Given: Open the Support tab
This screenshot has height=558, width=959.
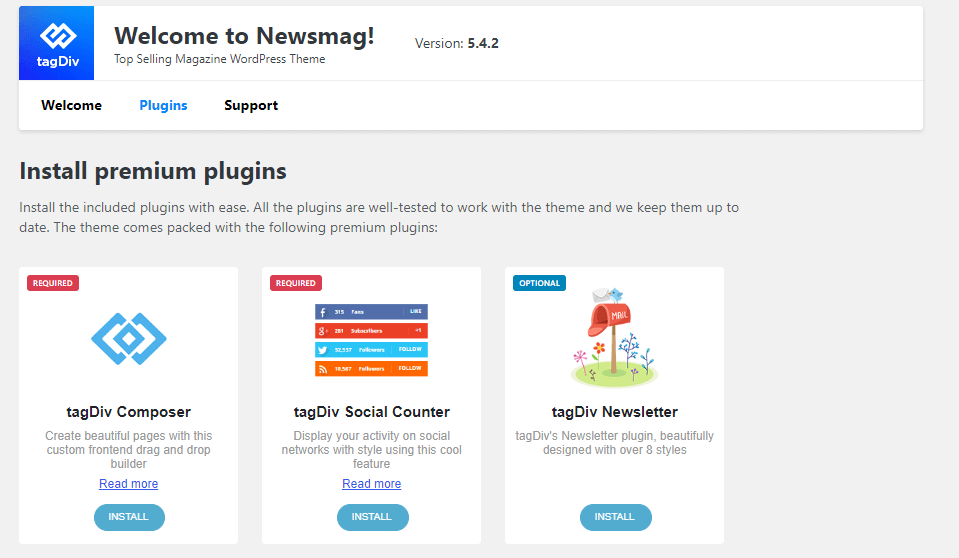Looking at the screenshot, I should click(251, 105).
